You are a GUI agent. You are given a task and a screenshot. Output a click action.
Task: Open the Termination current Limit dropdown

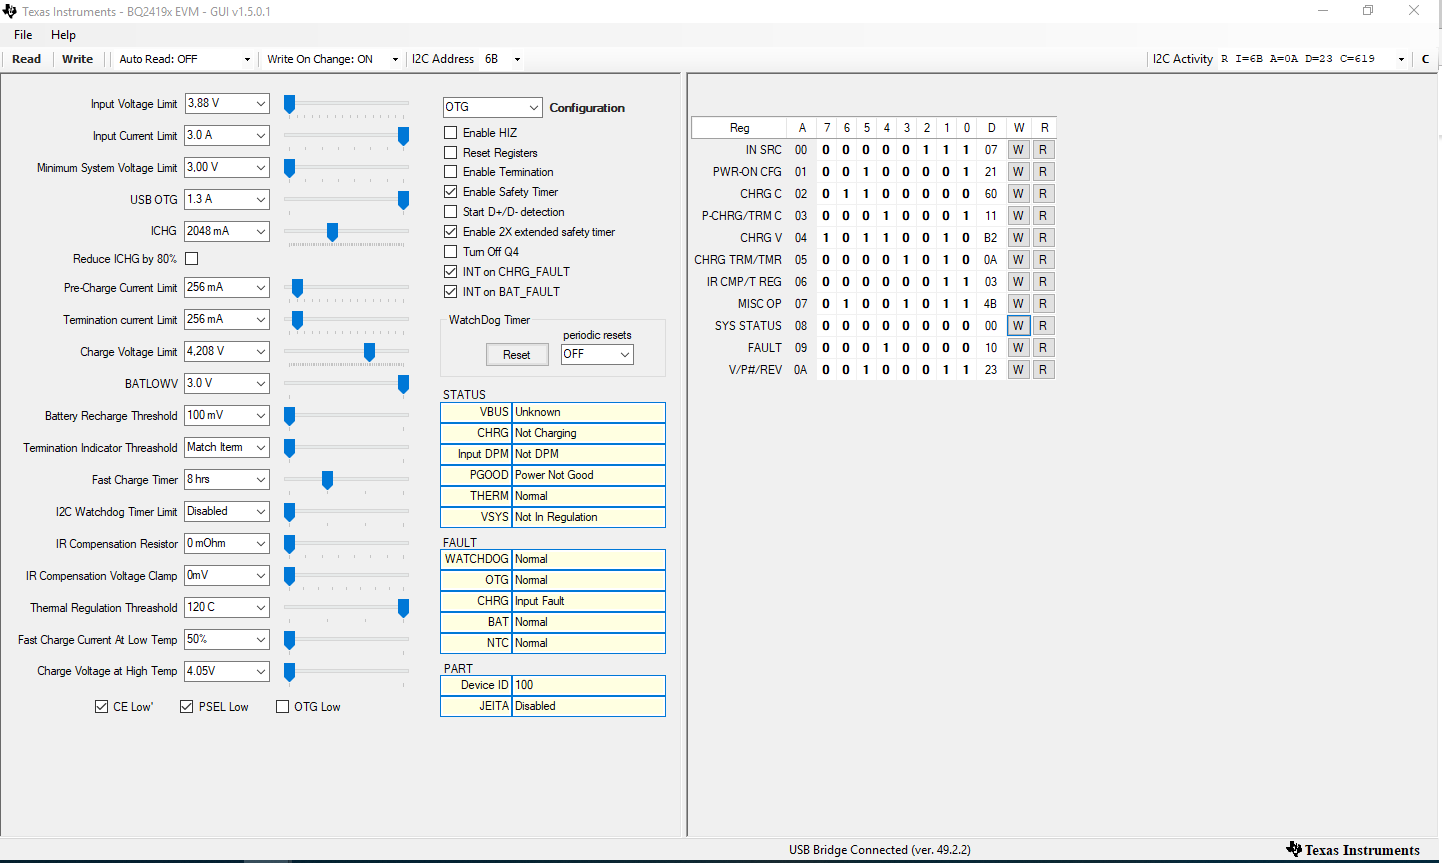point(227,319)
